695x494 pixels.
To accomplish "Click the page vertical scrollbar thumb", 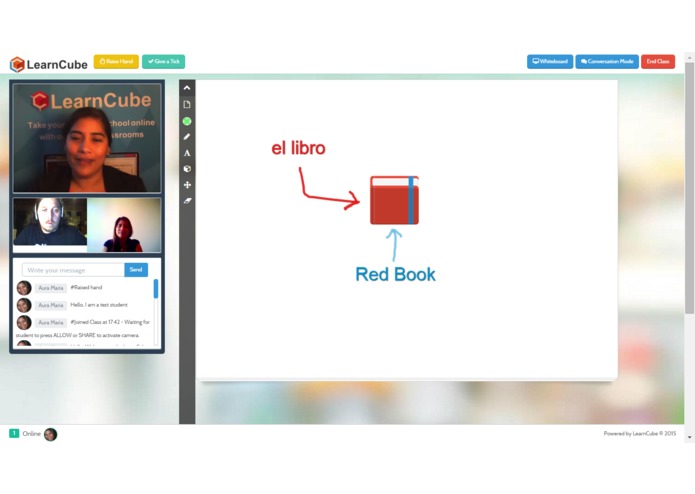I will 689,188.
